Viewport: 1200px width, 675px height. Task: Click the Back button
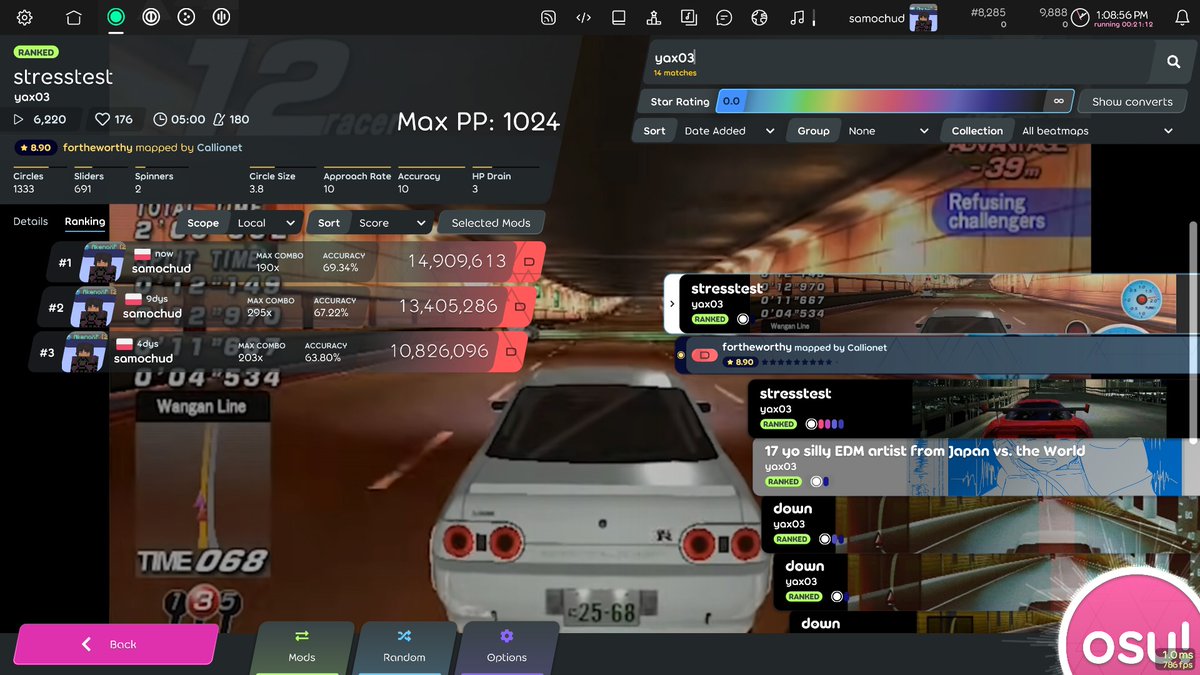(115, 644)
